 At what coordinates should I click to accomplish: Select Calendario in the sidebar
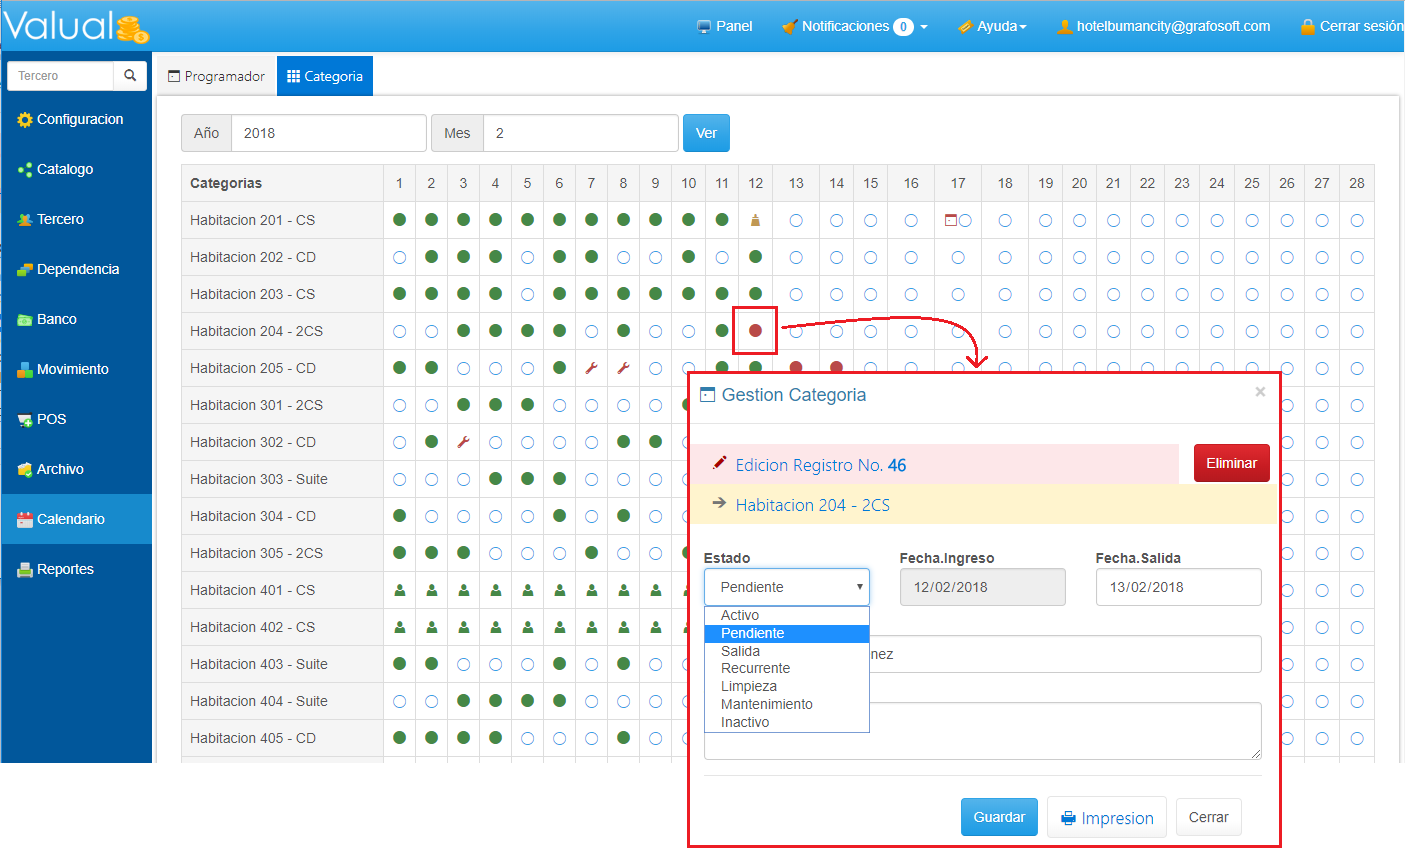[x=77, y=519]
